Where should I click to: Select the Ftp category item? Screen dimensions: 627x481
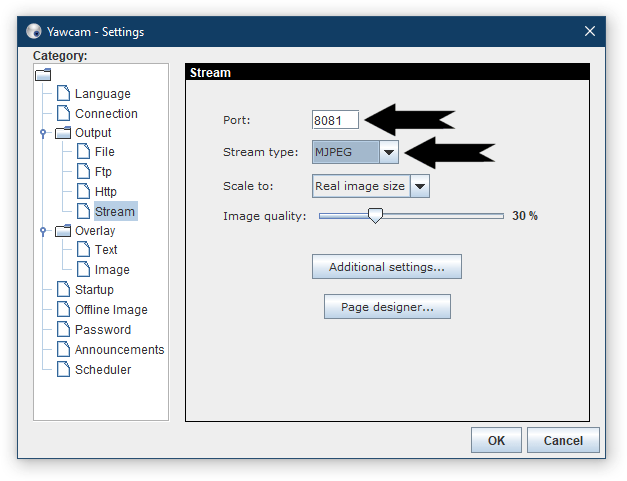tap(103, 172)
